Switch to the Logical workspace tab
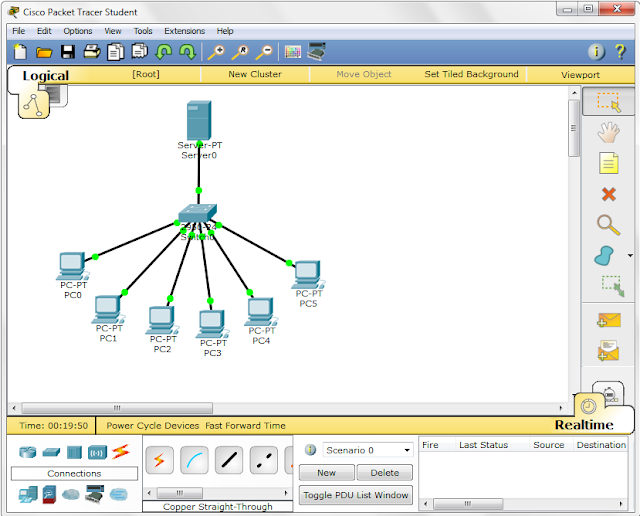 (x=46, y=76)
